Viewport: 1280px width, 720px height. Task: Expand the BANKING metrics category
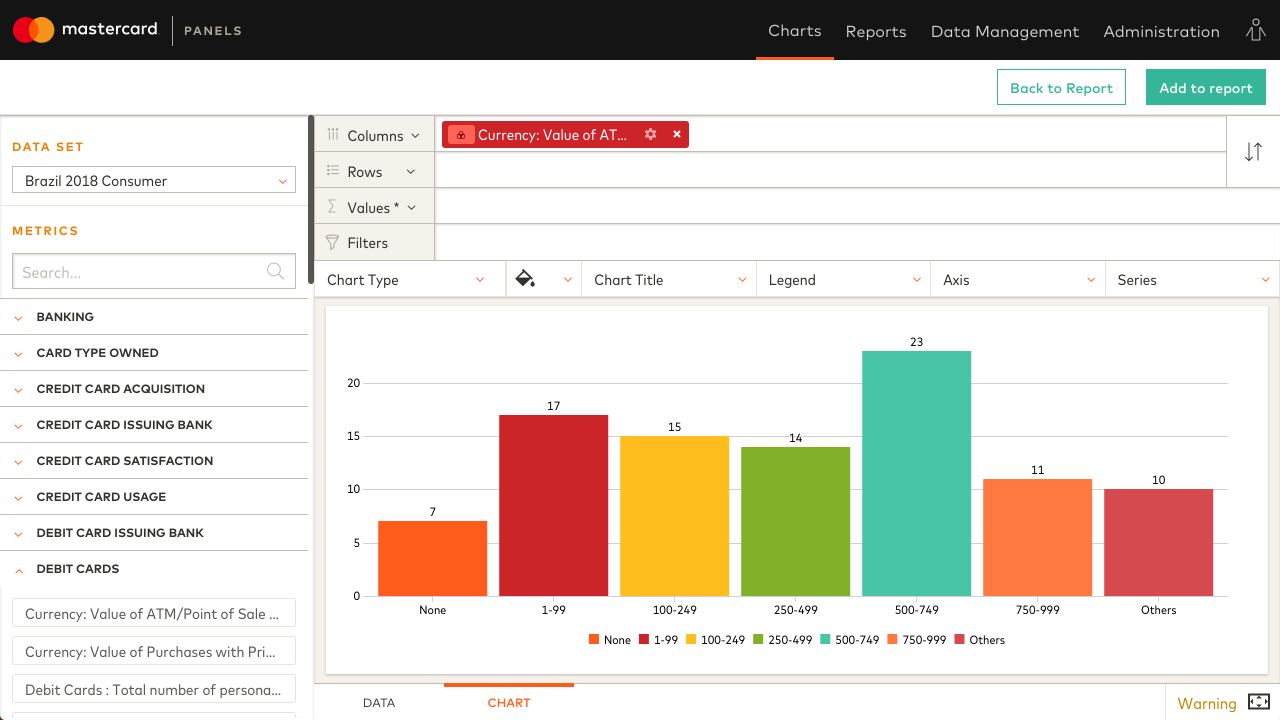point(17,317)
